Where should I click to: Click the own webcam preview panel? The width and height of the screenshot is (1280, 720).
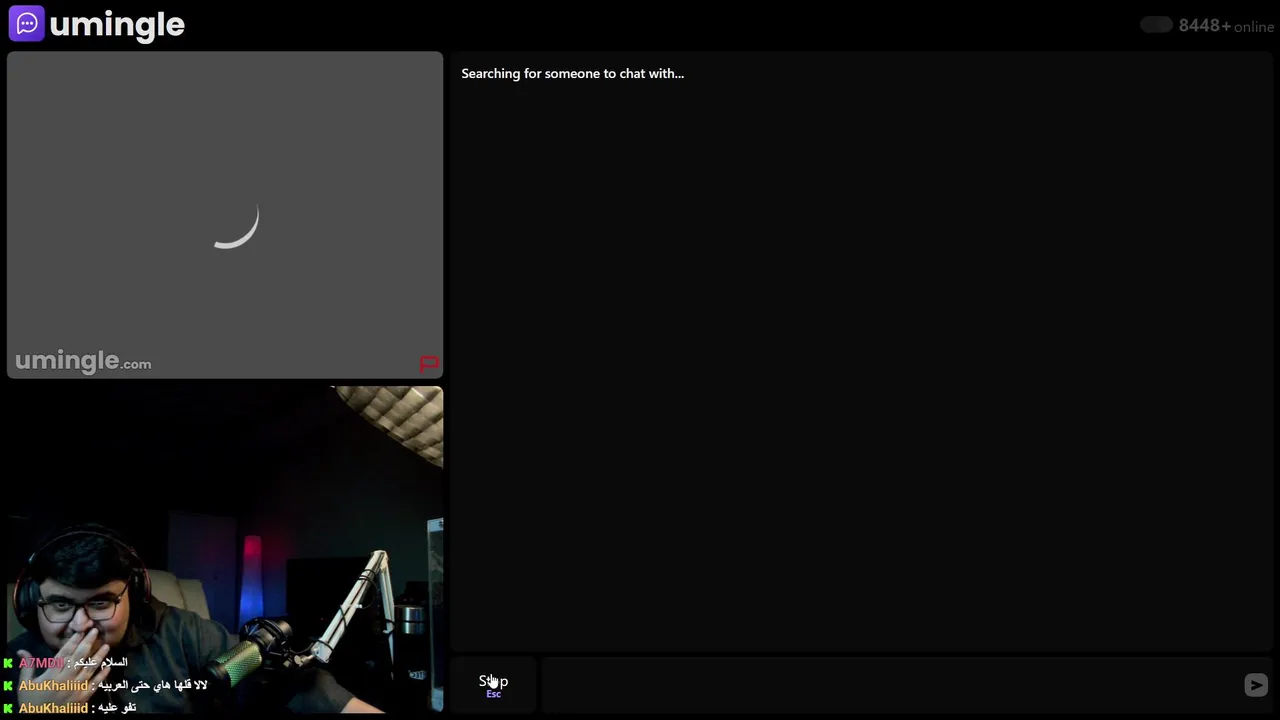tap(225, 549)
